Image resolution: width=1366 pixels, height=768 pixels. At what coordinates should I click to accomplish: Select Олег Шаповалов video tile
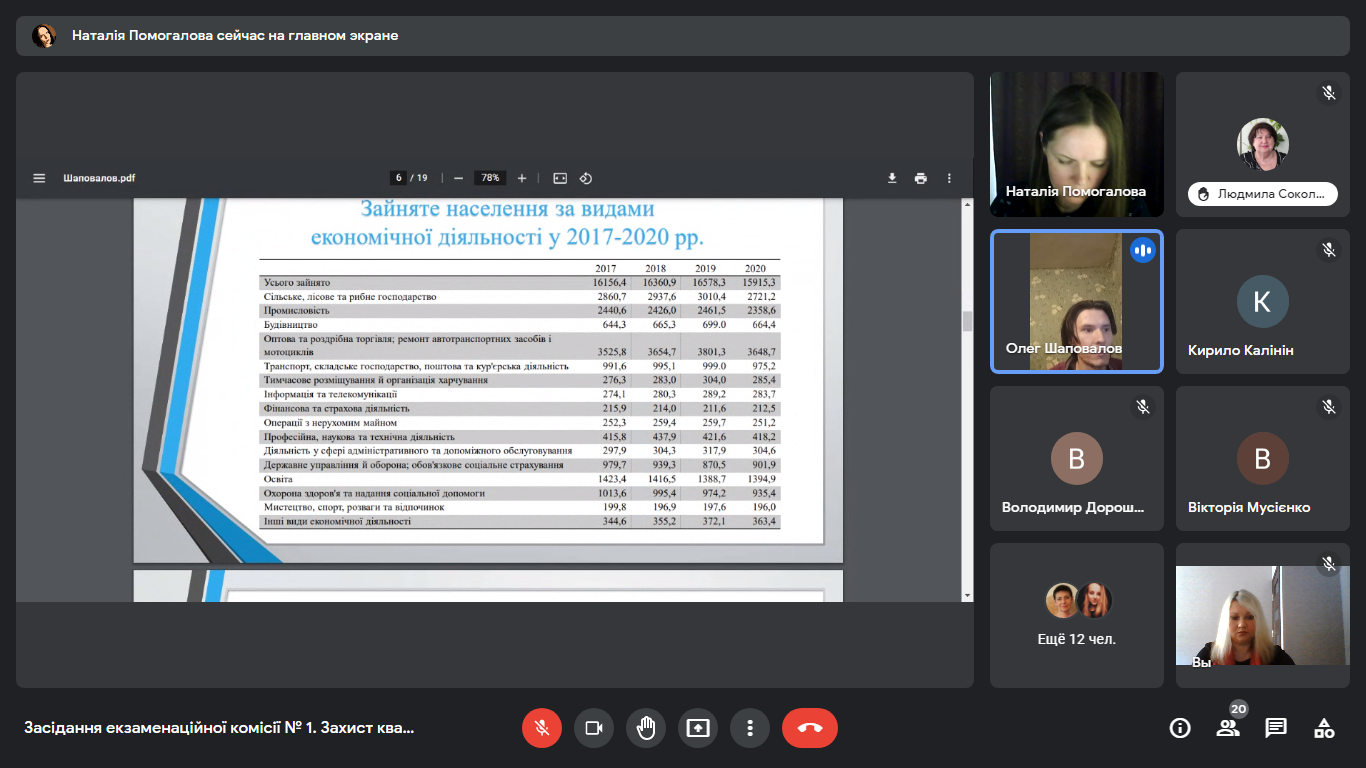tap(1077, 301)
